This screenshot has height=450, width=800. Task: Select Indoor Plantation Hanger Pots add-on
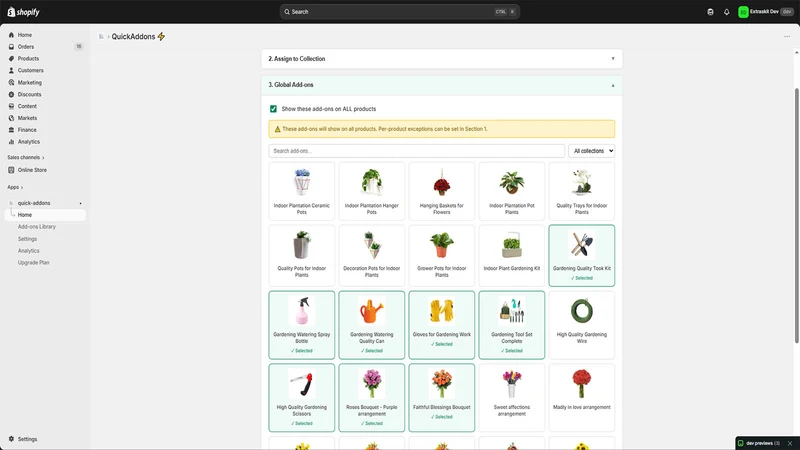tap(371, 191)
